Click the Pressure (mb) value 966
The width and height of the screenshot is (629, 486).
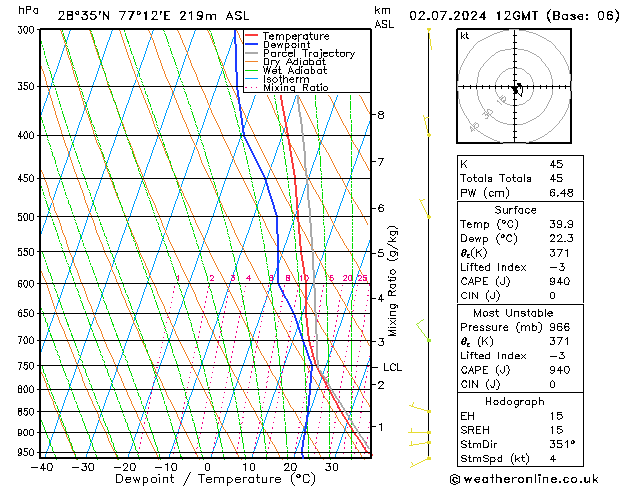click(560, 327)
